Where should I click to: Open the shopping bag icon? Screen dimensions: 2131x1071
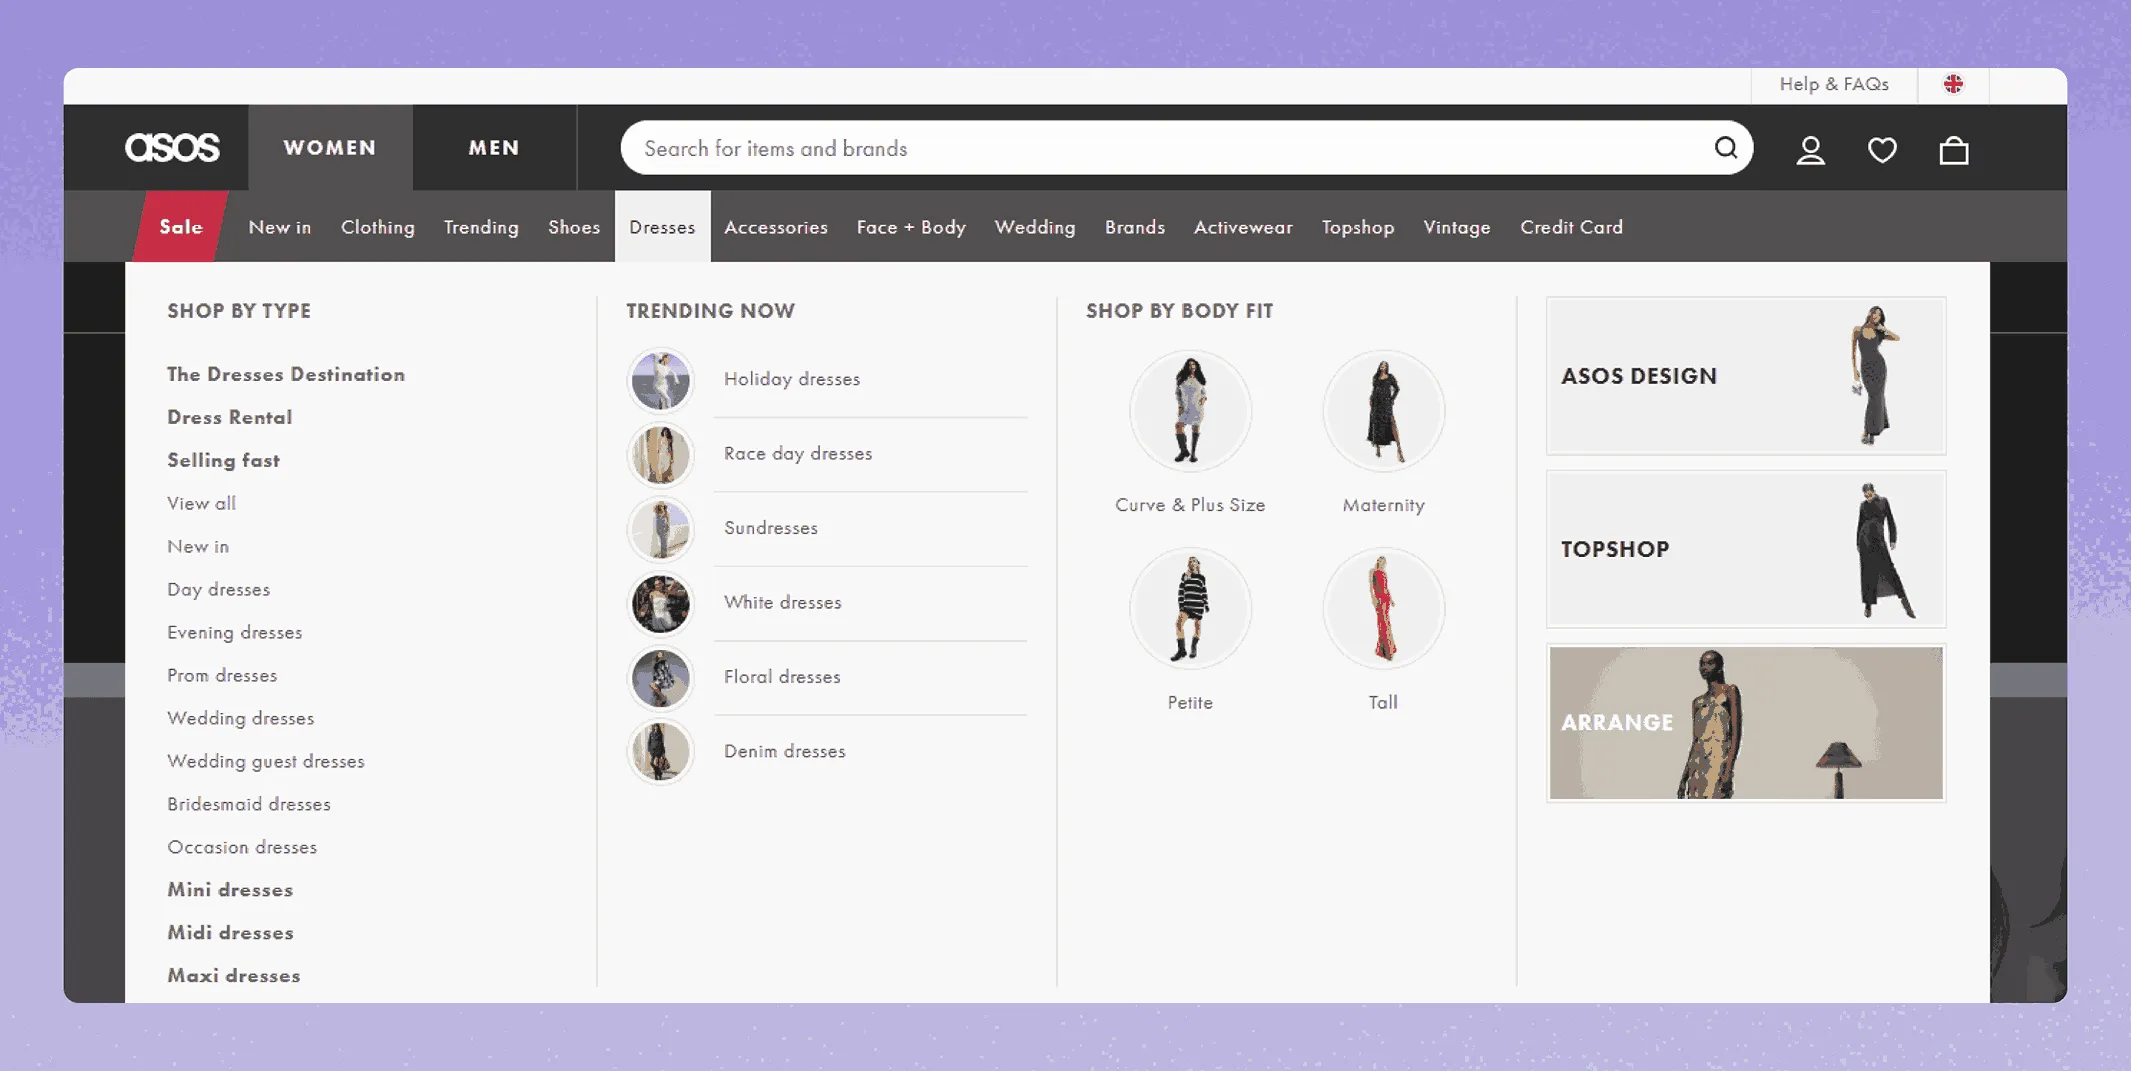(x=1954, y=150)
